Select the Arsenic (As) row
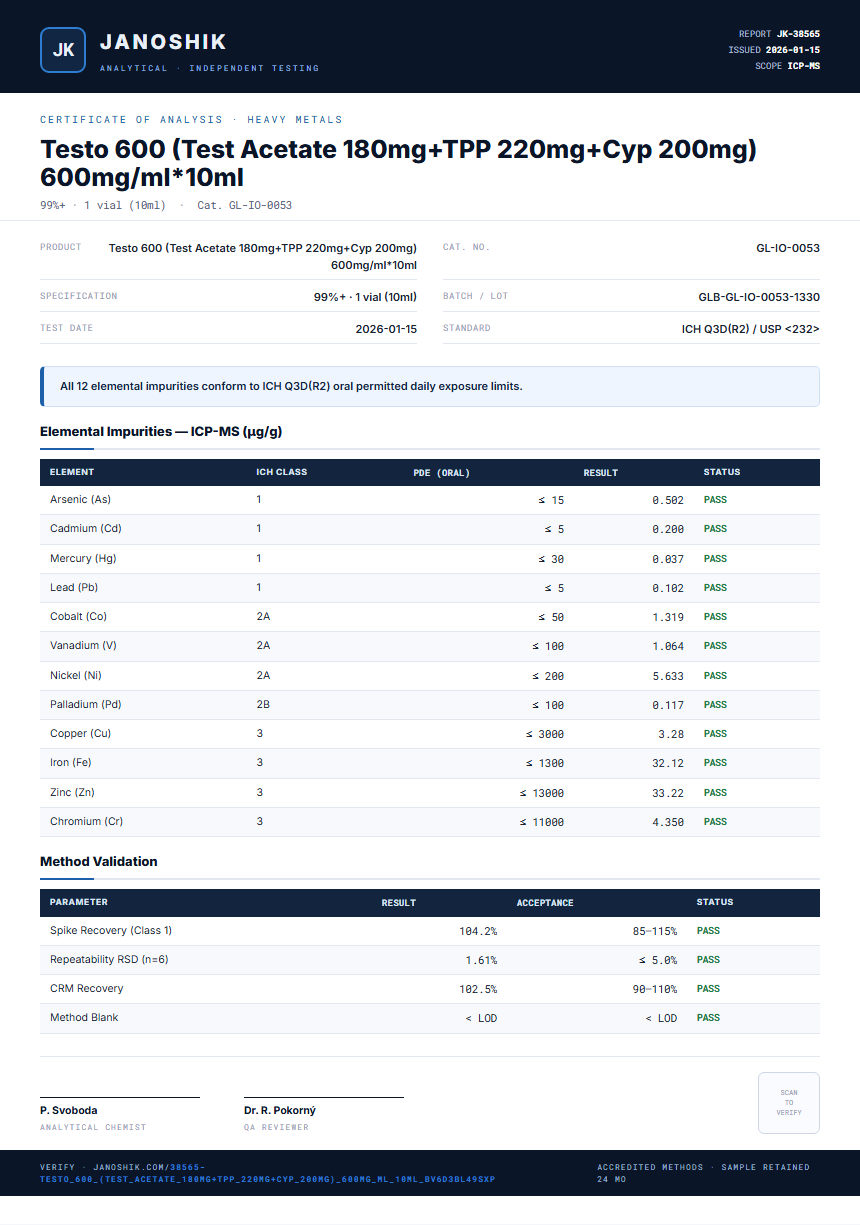 (x=430, y=500)
